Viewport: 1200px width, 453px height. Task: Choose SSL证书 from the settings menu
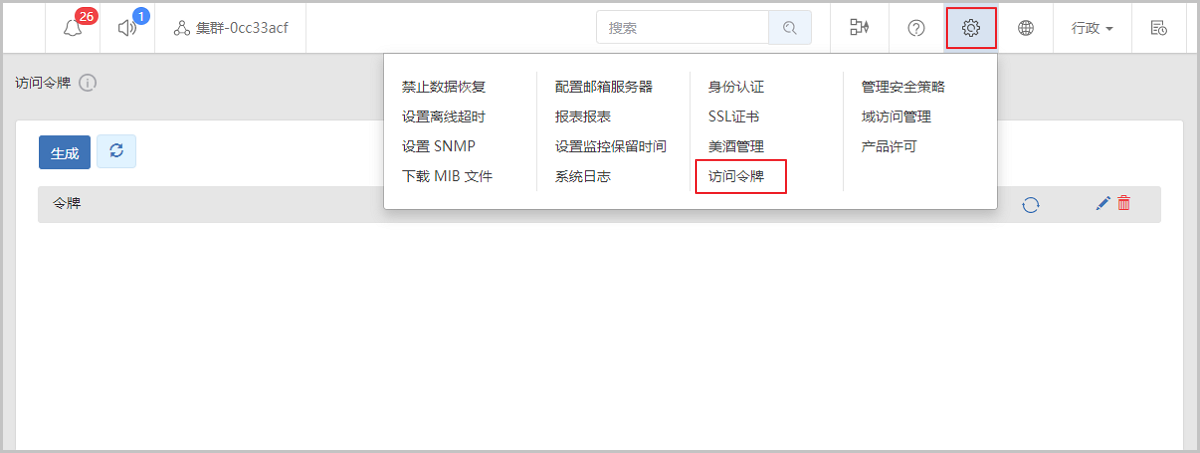733,117
